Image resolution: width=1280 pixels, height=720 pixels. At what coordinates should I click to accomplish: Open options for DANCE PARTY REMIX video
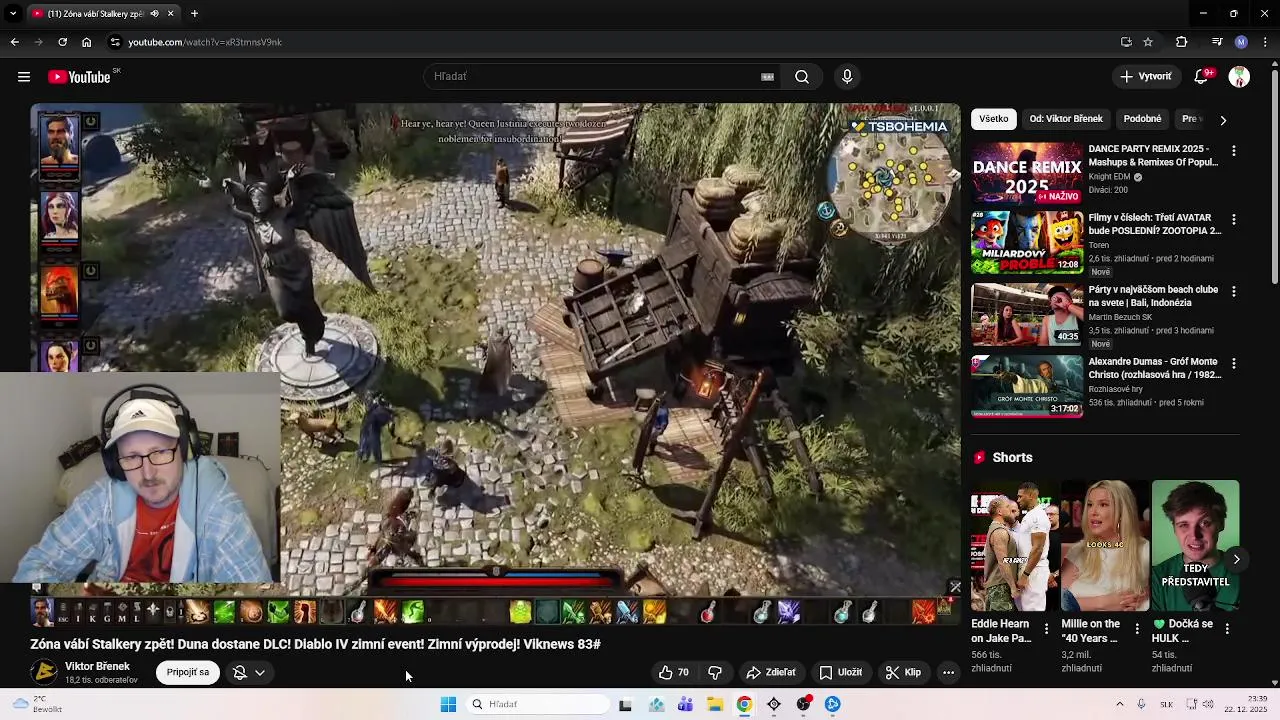pos(1233,151)
